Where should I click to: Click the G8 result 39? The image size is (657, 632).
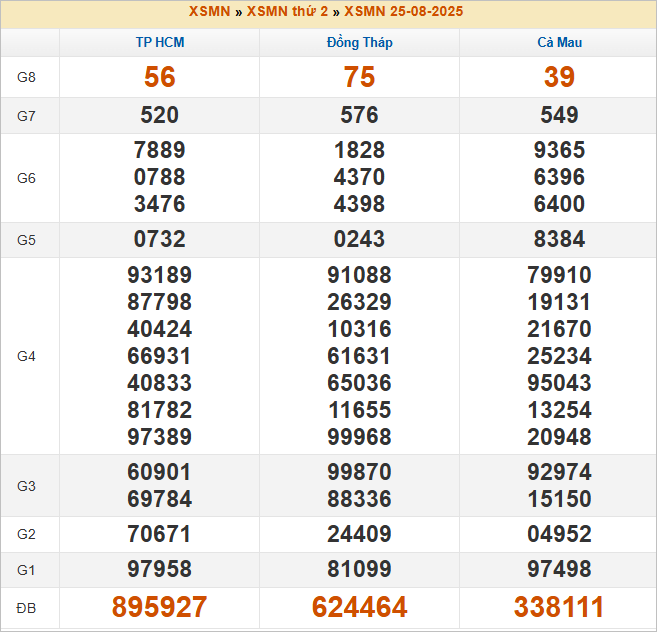(x=559, y=77)
